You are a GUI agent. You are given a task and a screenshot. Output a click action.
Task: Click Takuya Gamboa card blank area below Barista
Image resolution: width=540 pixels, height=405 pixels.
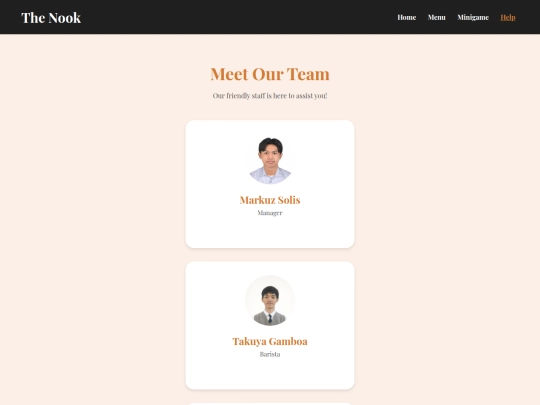point(270,374)
